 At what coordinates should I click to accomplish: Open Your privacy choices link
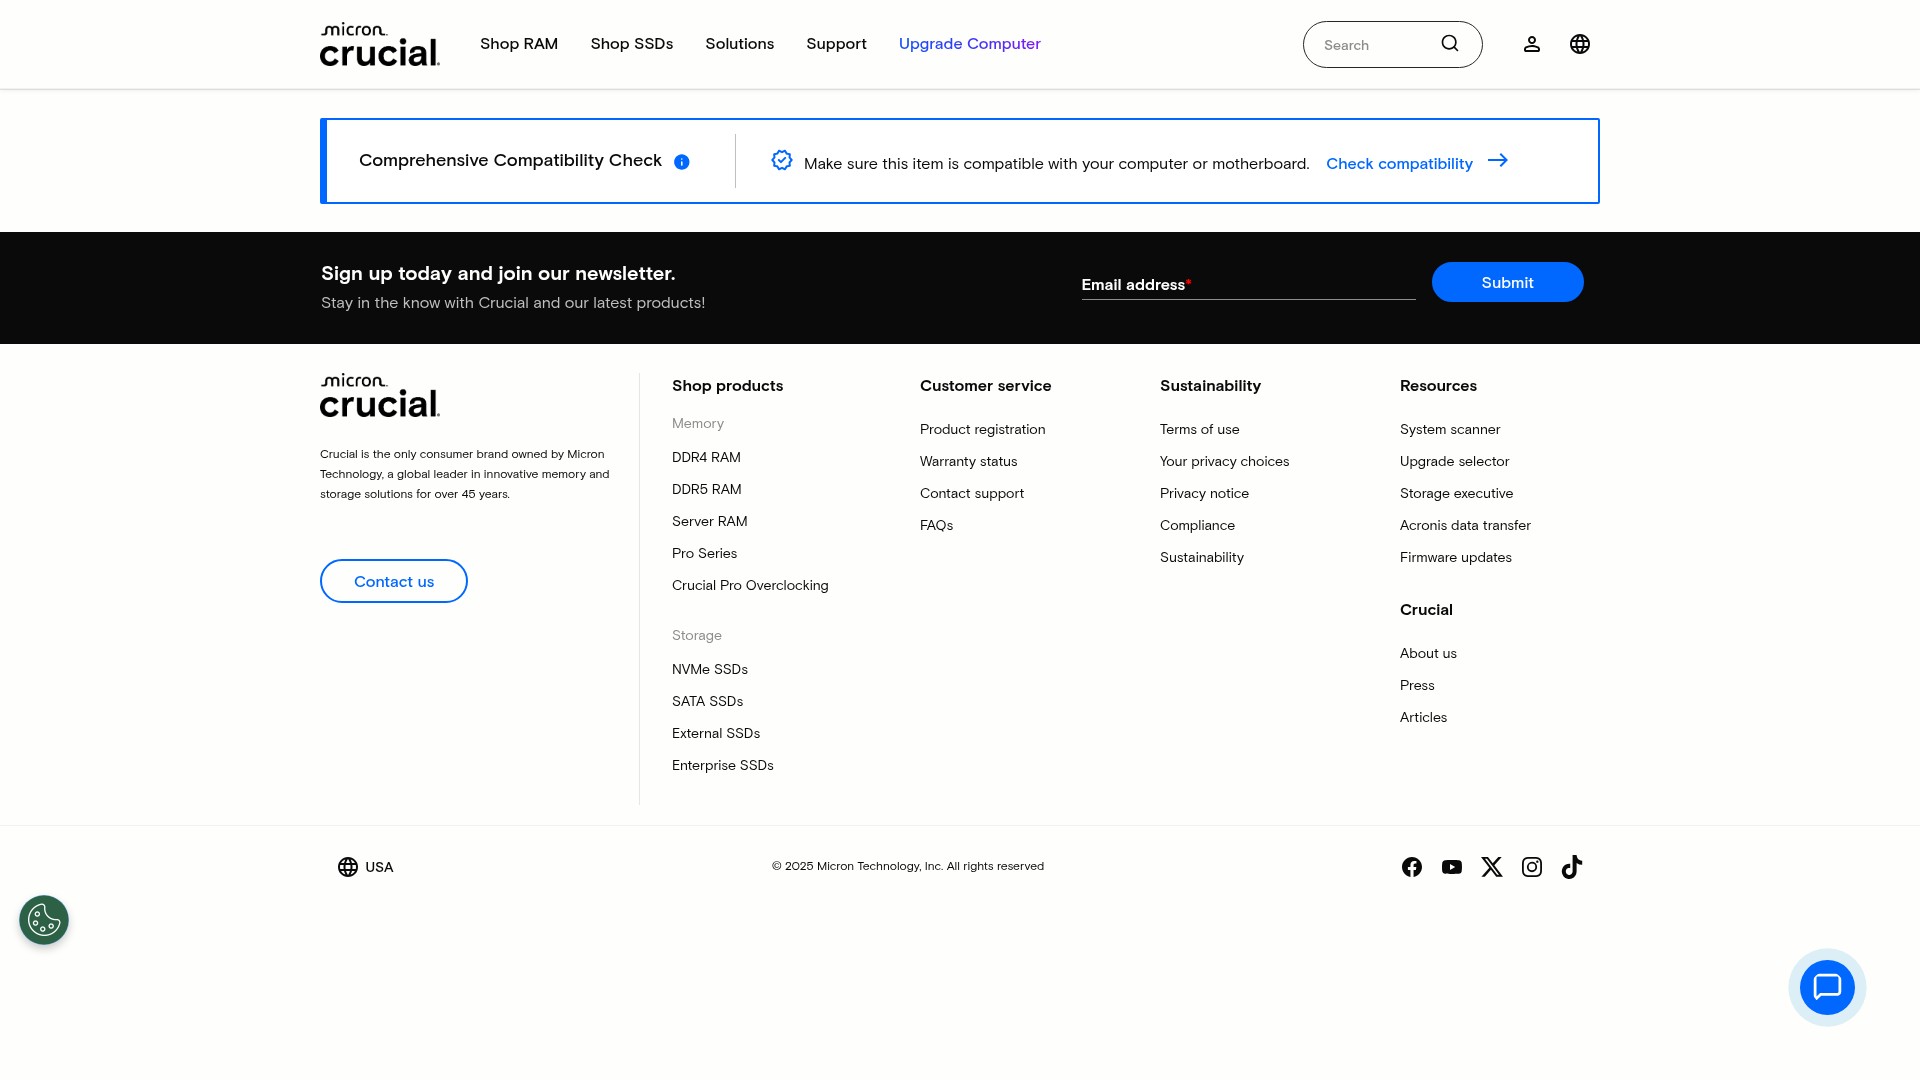pos(1225,462)
